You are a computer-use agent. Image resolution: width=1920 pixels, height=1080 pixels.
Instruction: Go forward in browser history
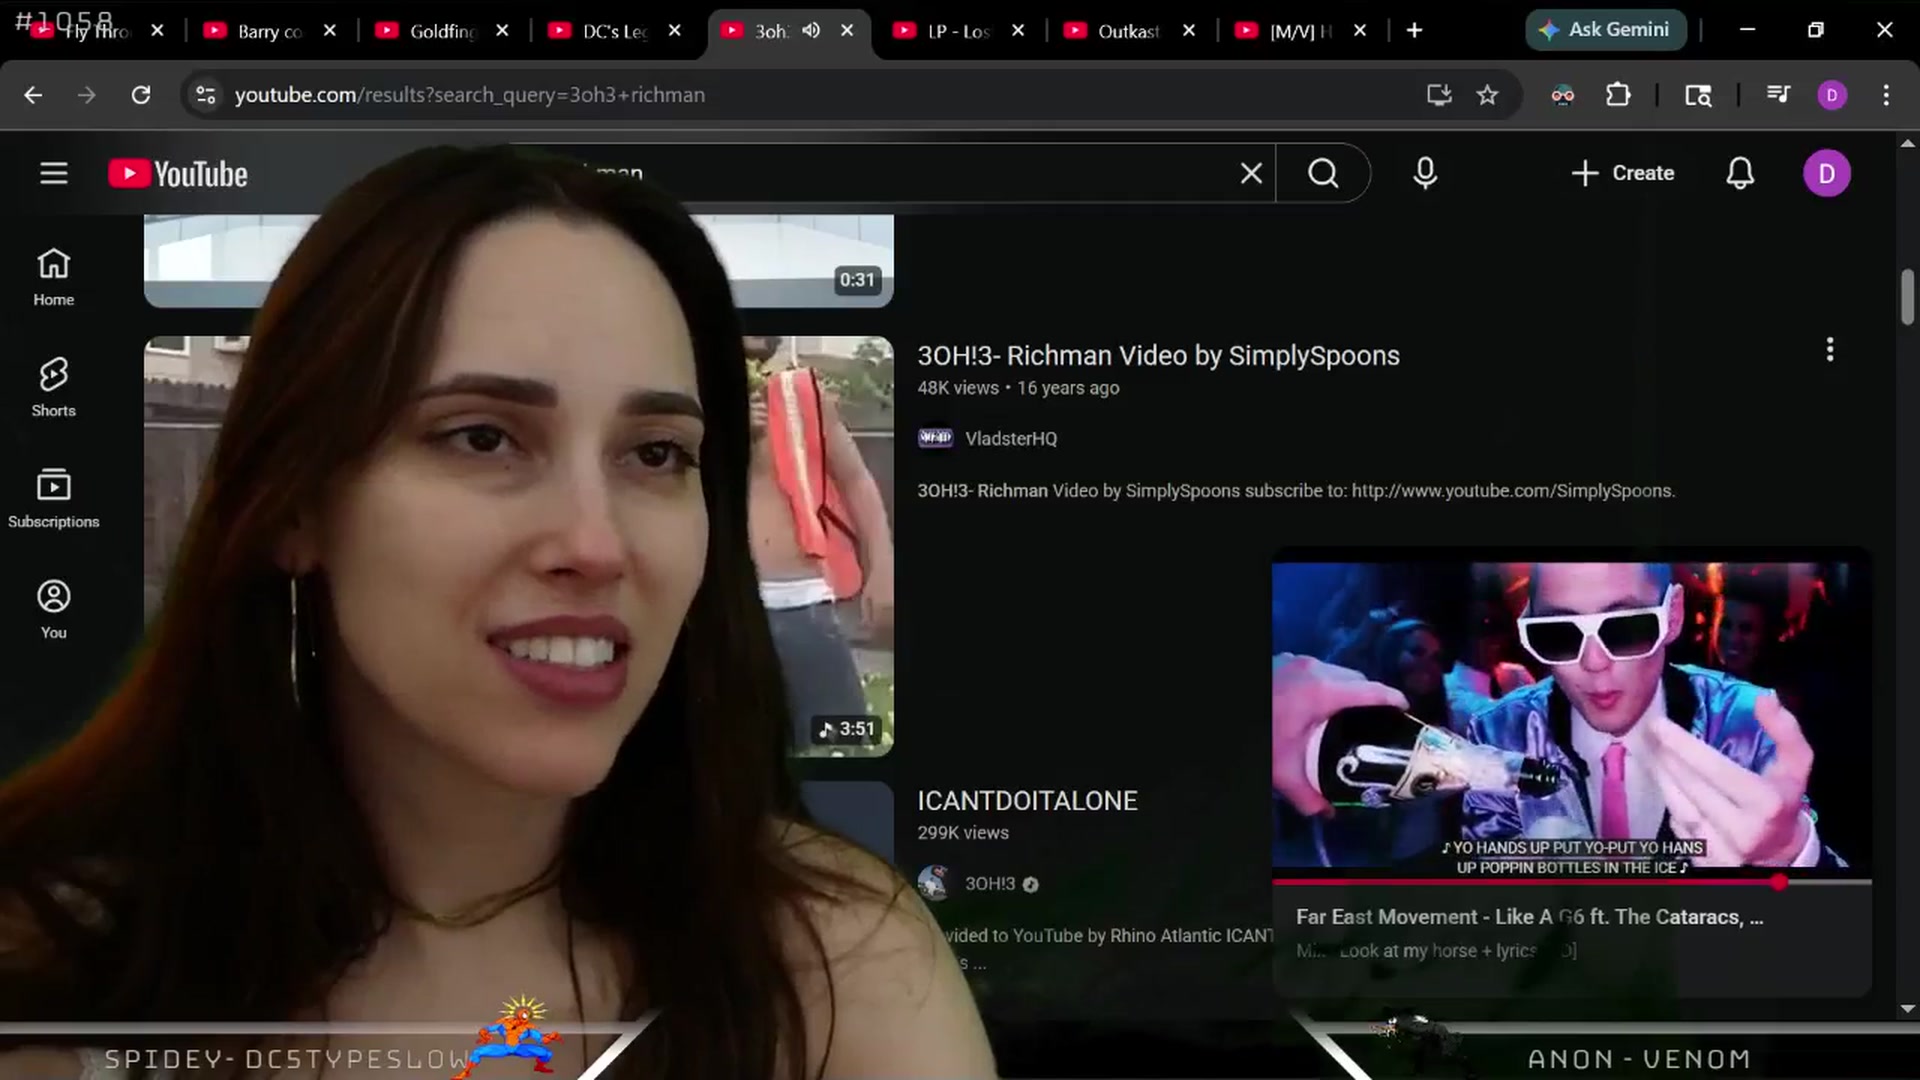(87, 95)
